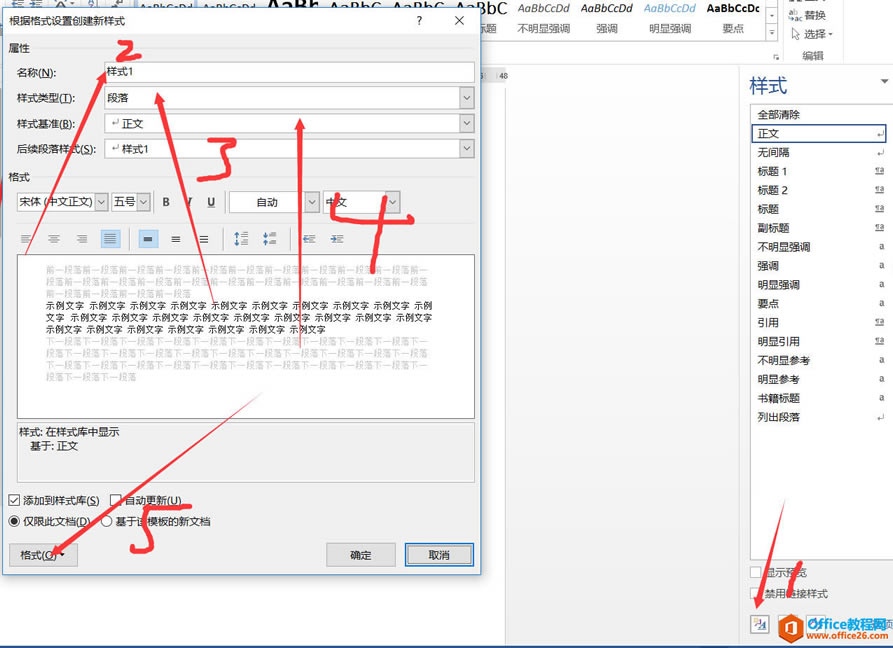Viewport: 893px width, 648px height.
Task: Select 标题 1 in Styles pane
Action: (819, 171)
